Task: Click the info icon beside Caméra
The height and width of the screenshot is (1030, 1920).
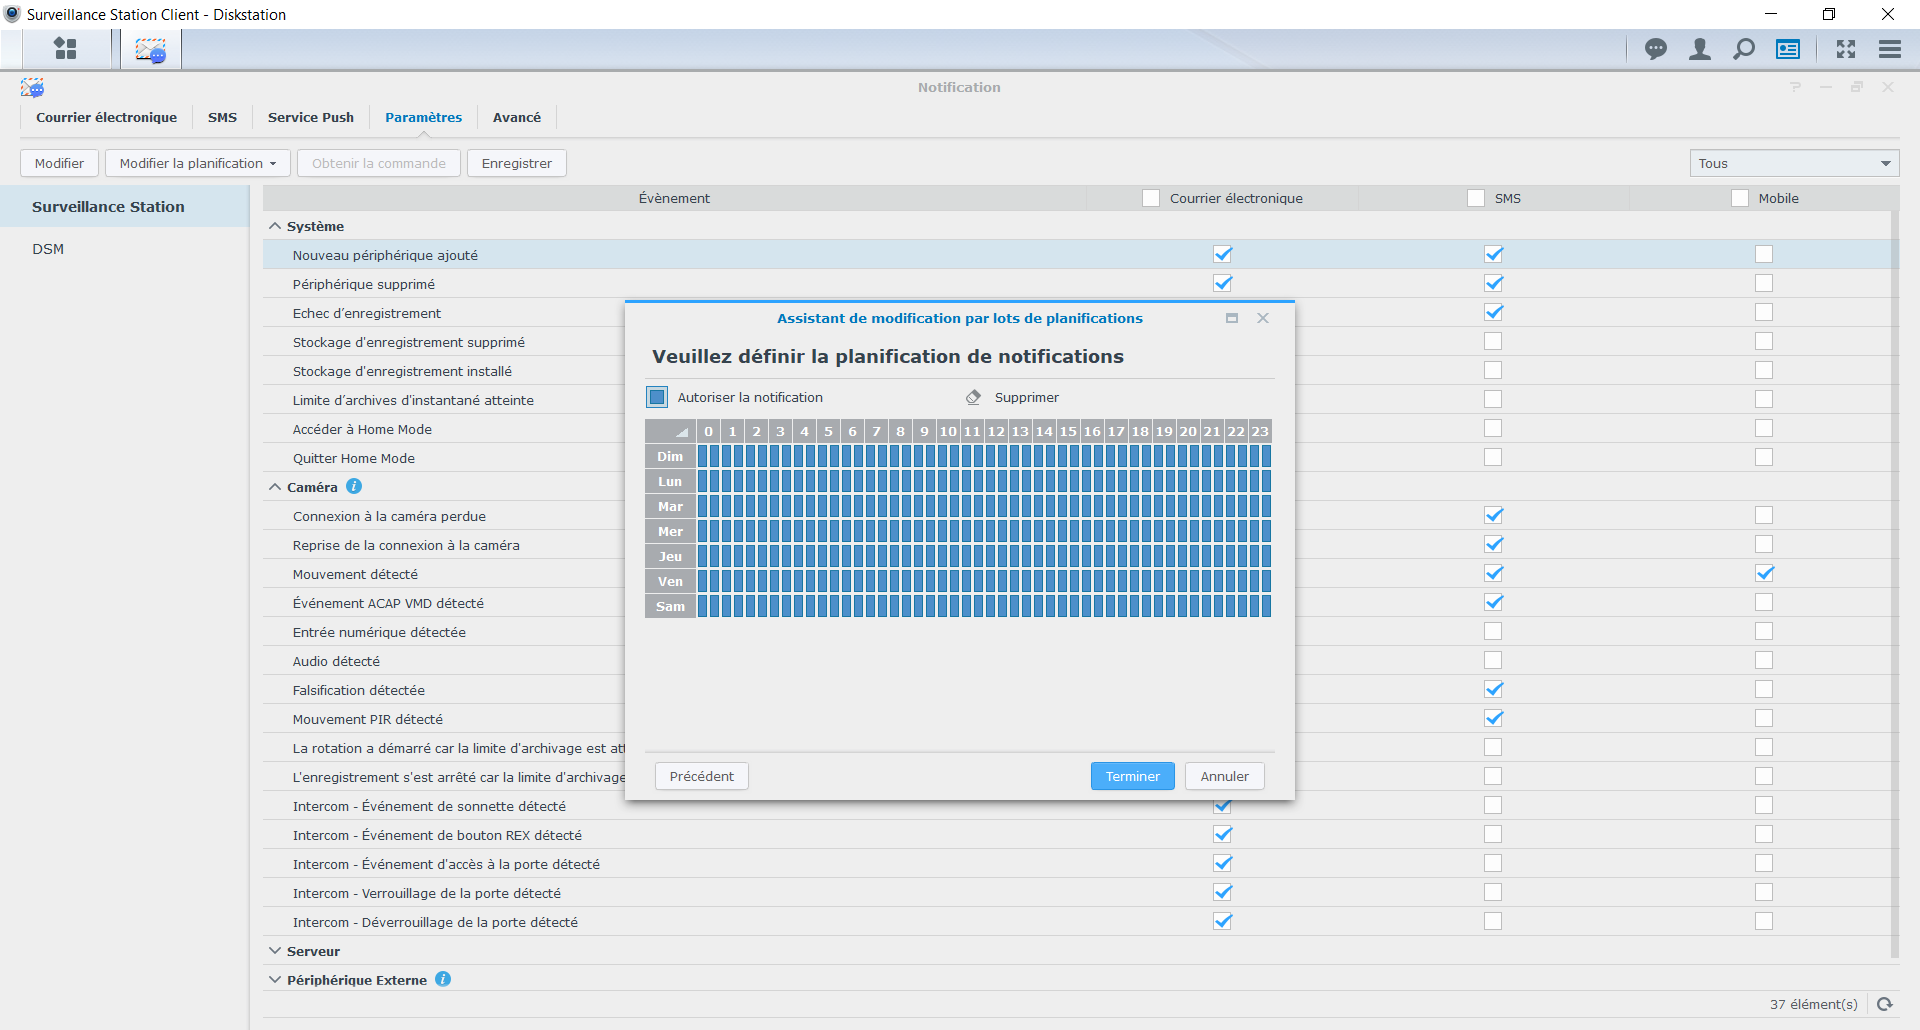Action: (354, 487)
